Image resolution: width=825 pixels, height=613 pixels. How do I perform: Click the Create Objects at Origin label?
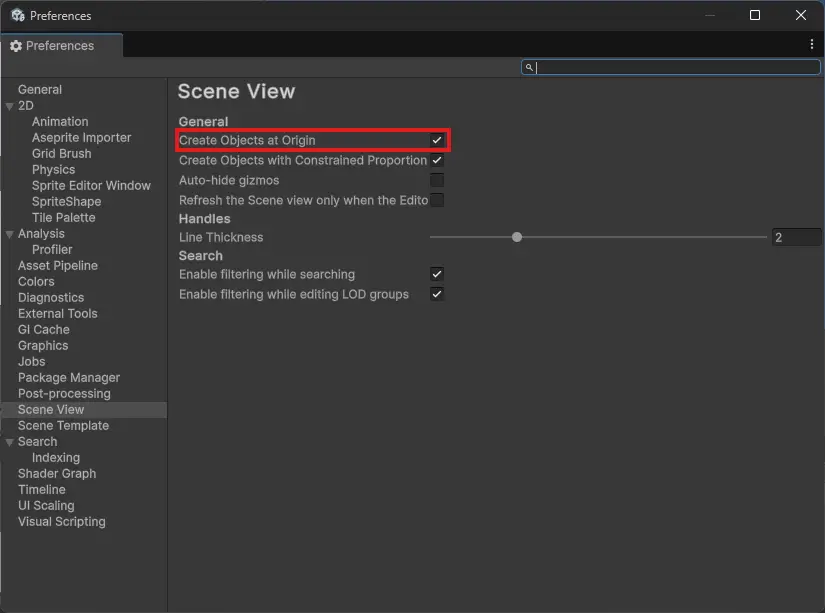[247, 140]
